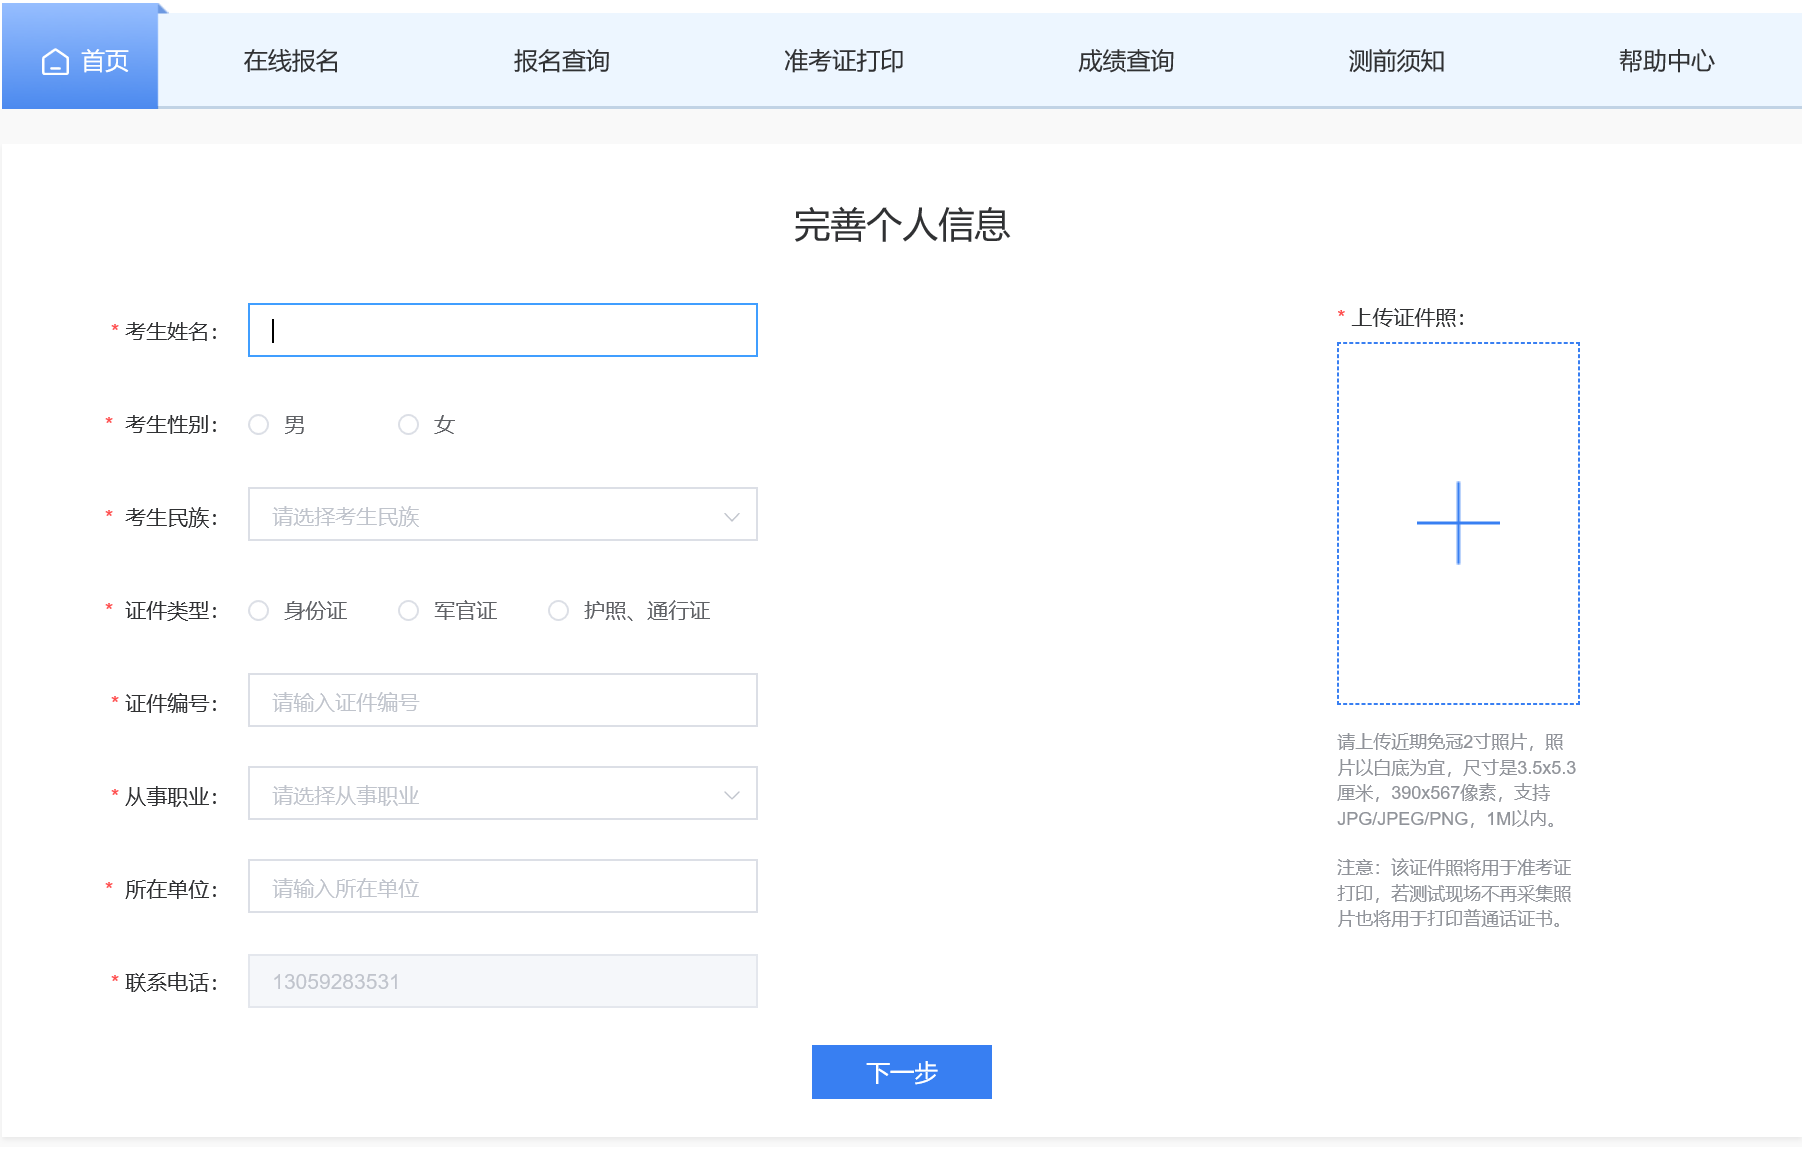The image size is (1802, 1155).
Task: Navigate to 成绩查询 tab
Action: 1125,61
